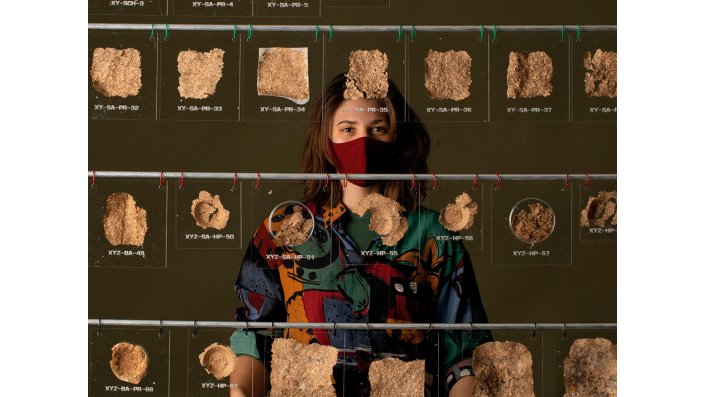
Task: Click the XY-SA-PR-34 sample on white backing
Action: [x=283, y=75]
